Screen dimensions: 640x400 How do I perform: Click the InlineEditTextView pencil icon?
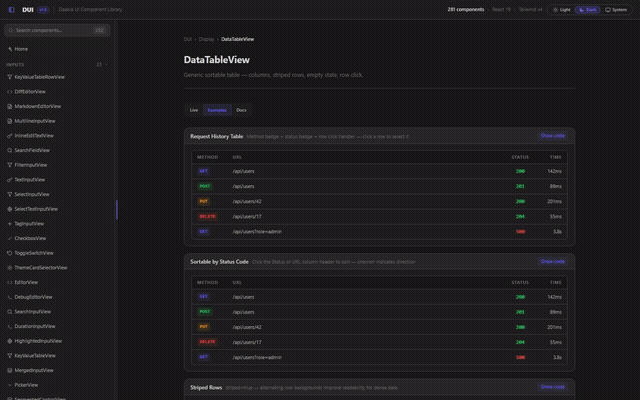(x=9, y=136)
